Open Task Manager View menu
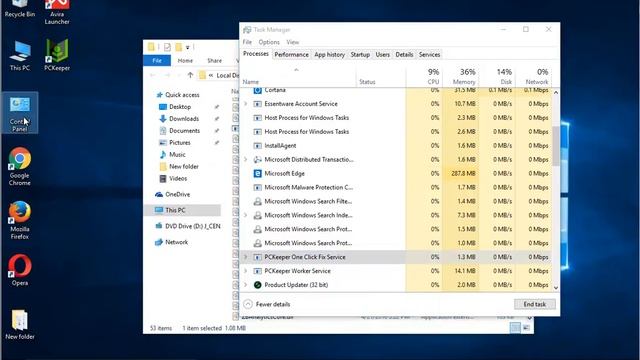This screenshot has width=640, height=360. tap(293, 42)
